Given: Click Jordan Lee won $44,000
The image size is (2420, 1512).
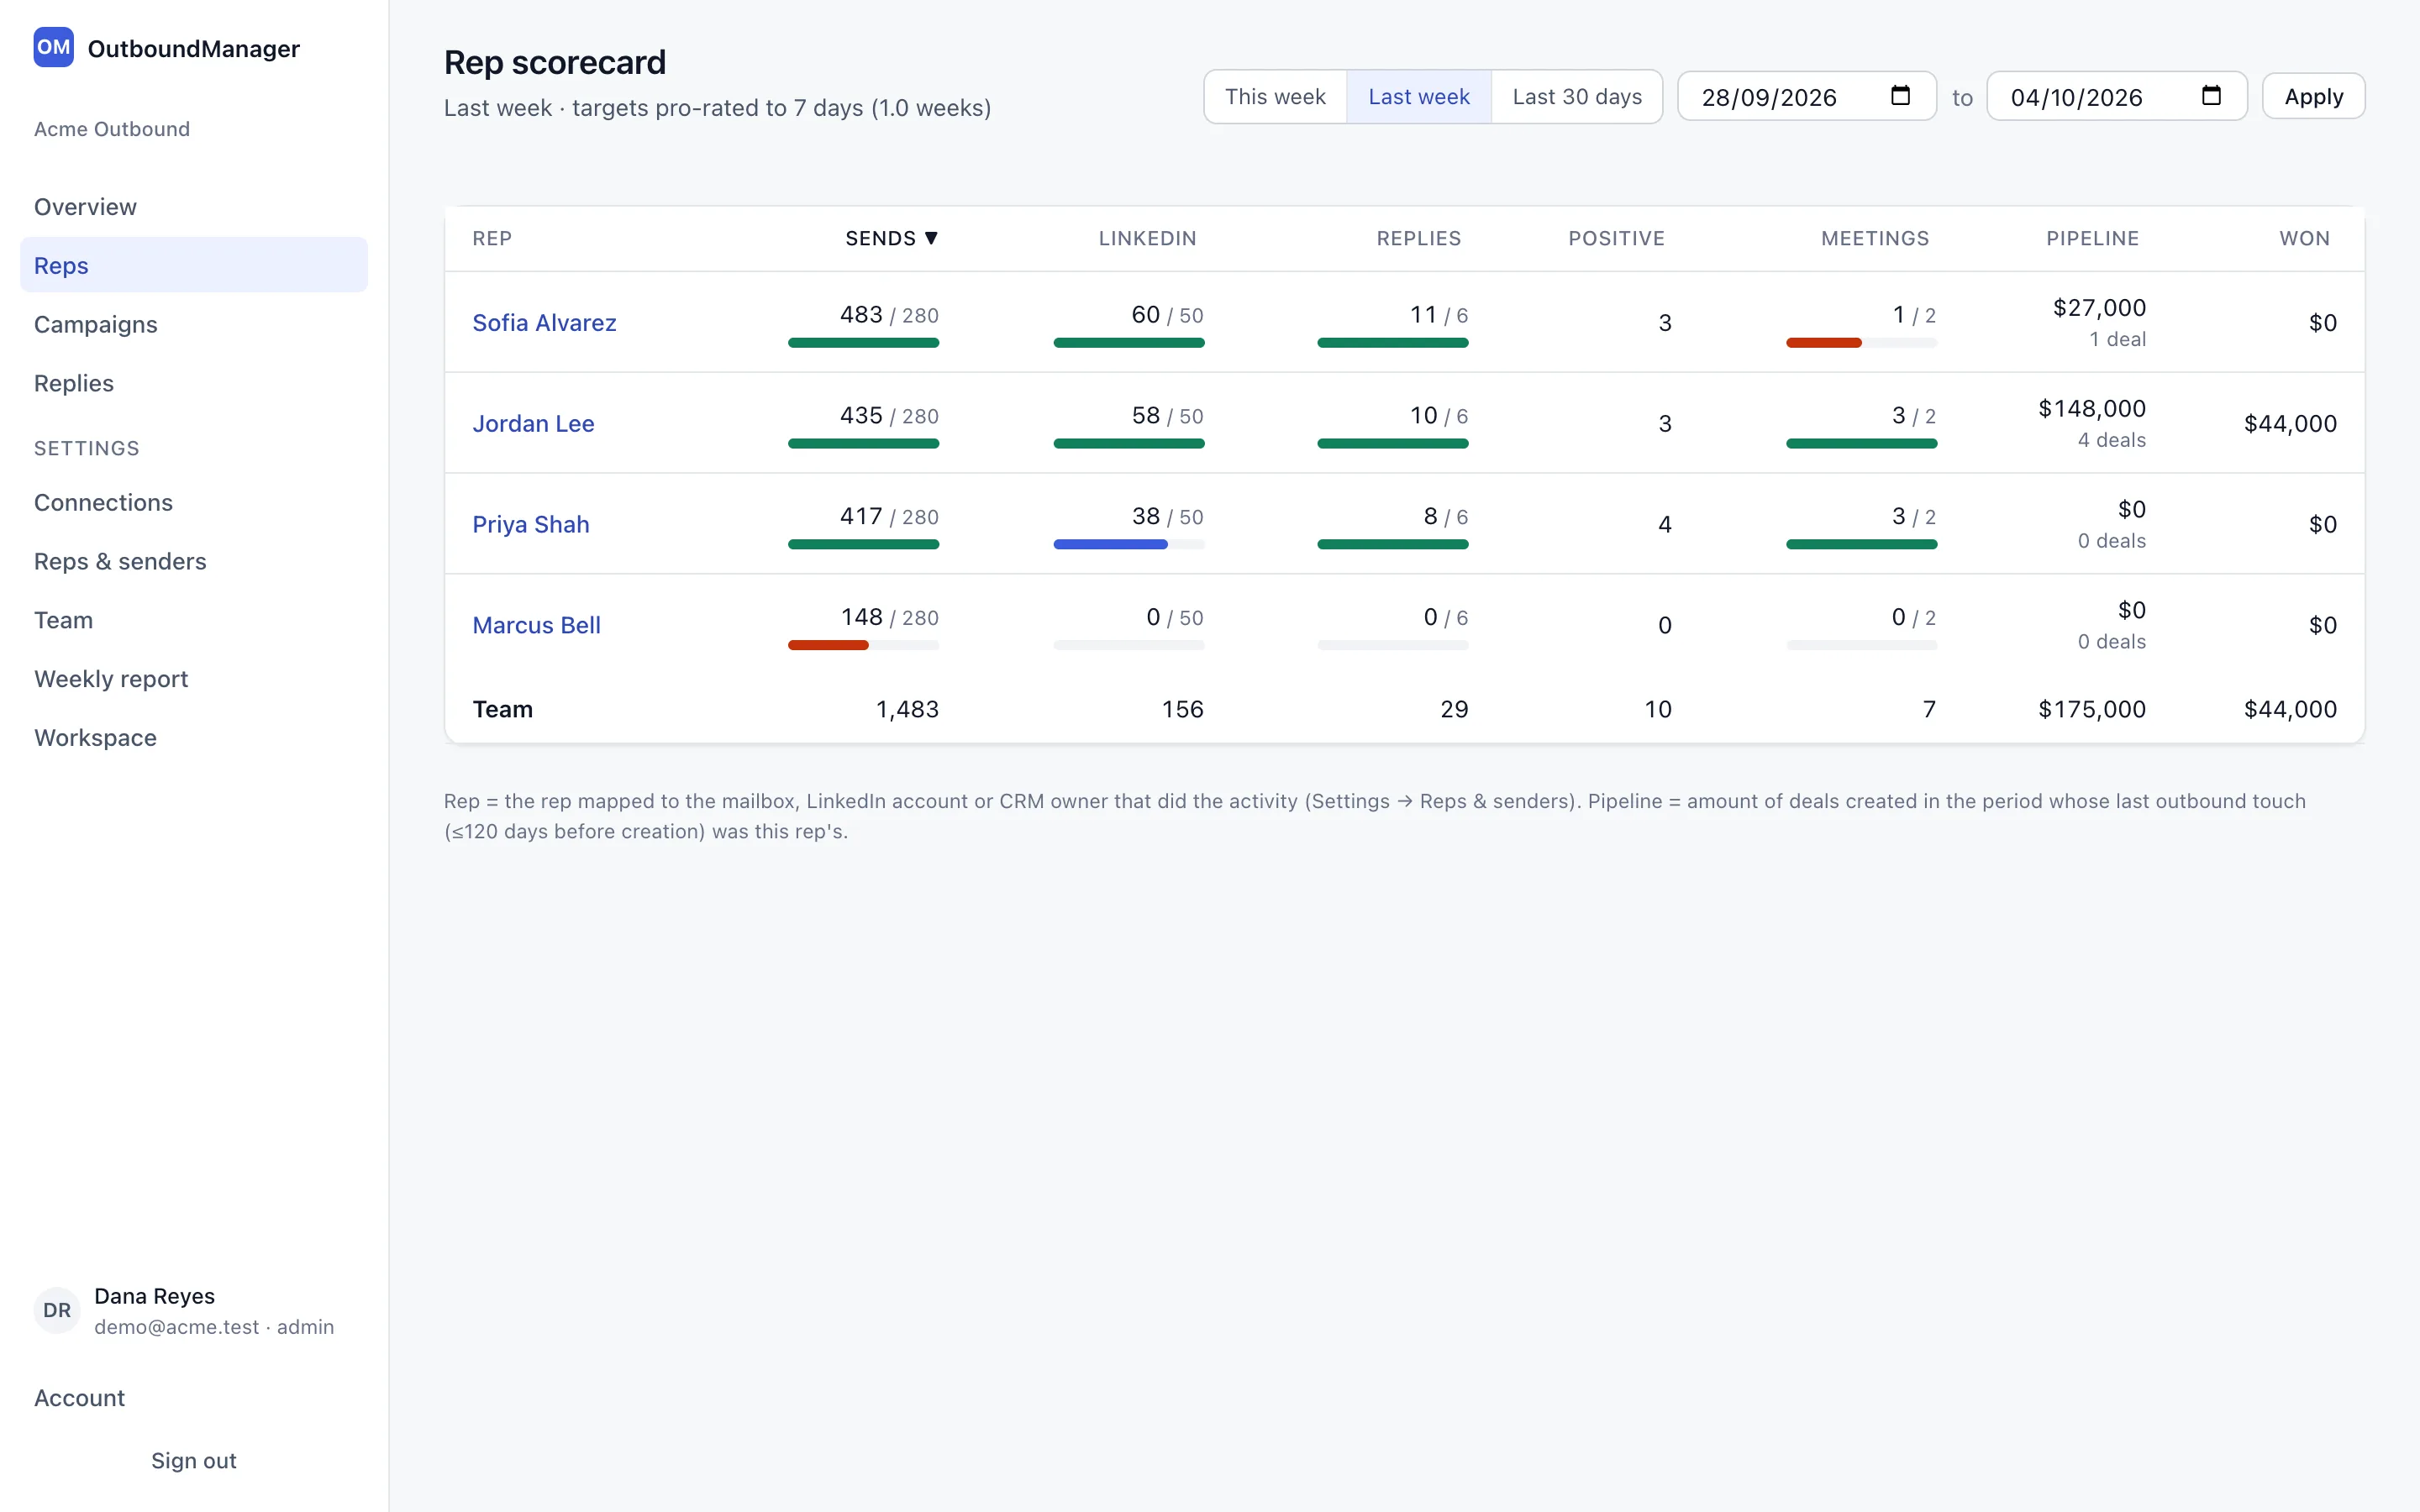Looking at the screenshot, I should (x=2290, y=424).
